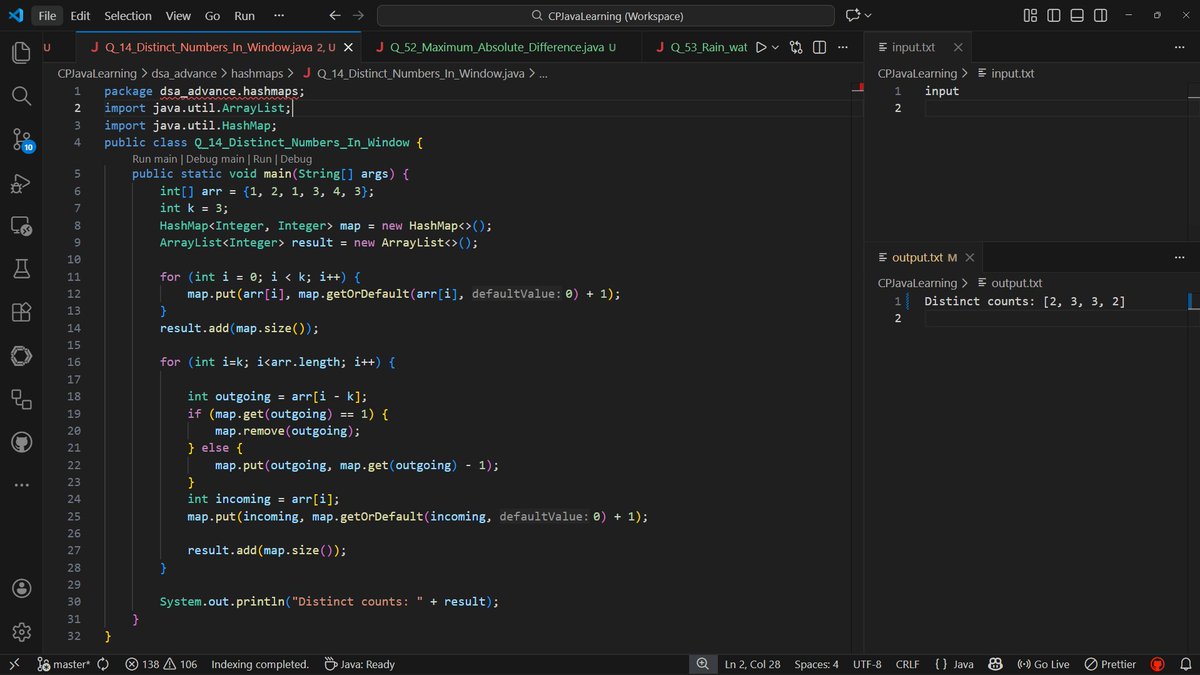Synchronize changes icon in status bar

103,664
